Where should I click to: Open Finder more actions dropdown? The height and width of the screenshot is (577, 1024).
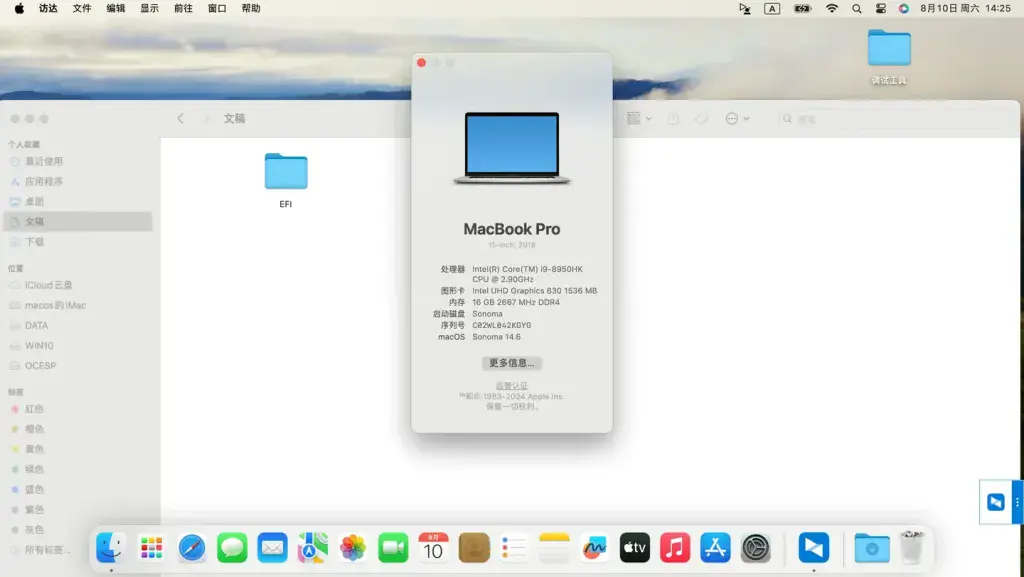point(737,118)
